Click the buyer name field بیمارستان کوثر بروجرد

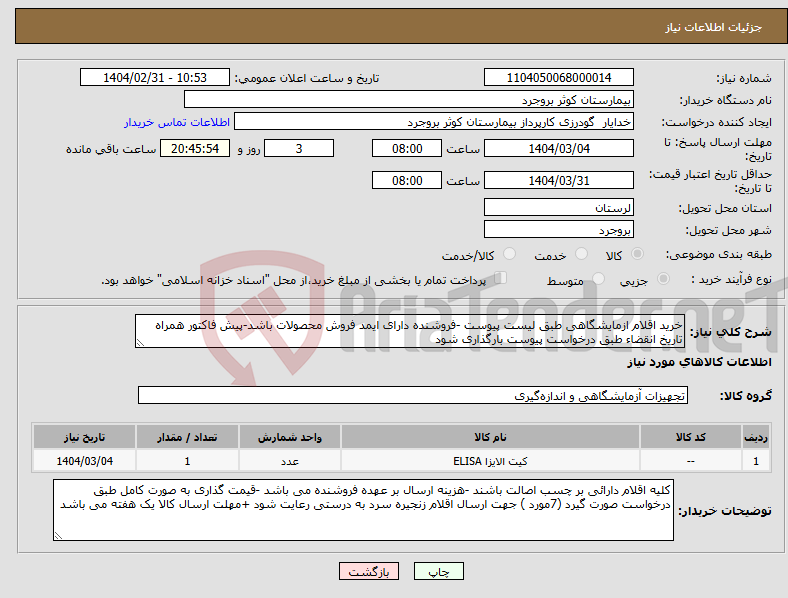[x=409, y=99]
